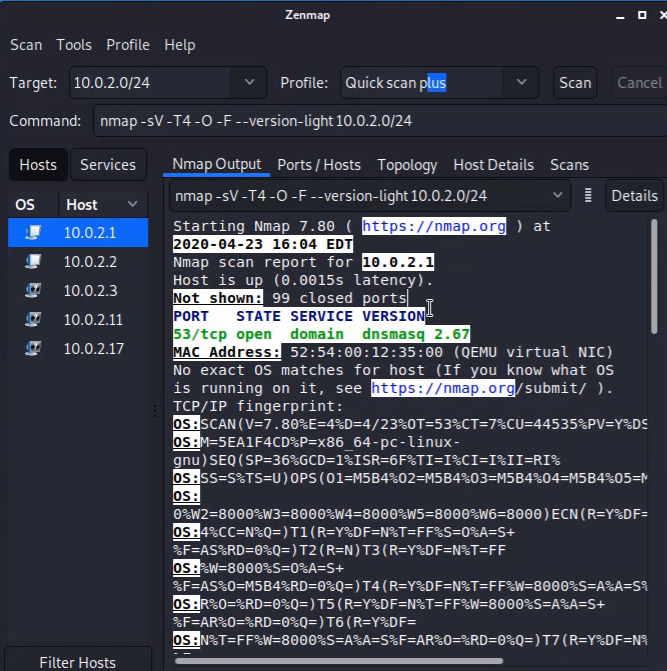Click the Details button
Screen dimensions: 667x671
point(634,196)
